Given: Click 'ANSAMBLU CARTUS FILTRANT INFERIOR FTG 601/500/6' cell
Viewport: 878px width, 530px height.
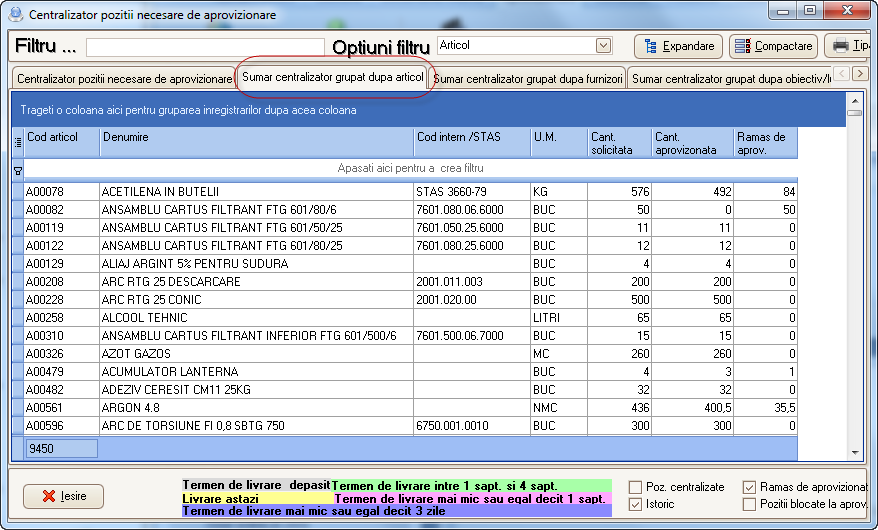Looking at the screenshot, I should click(x=256, y=336).
